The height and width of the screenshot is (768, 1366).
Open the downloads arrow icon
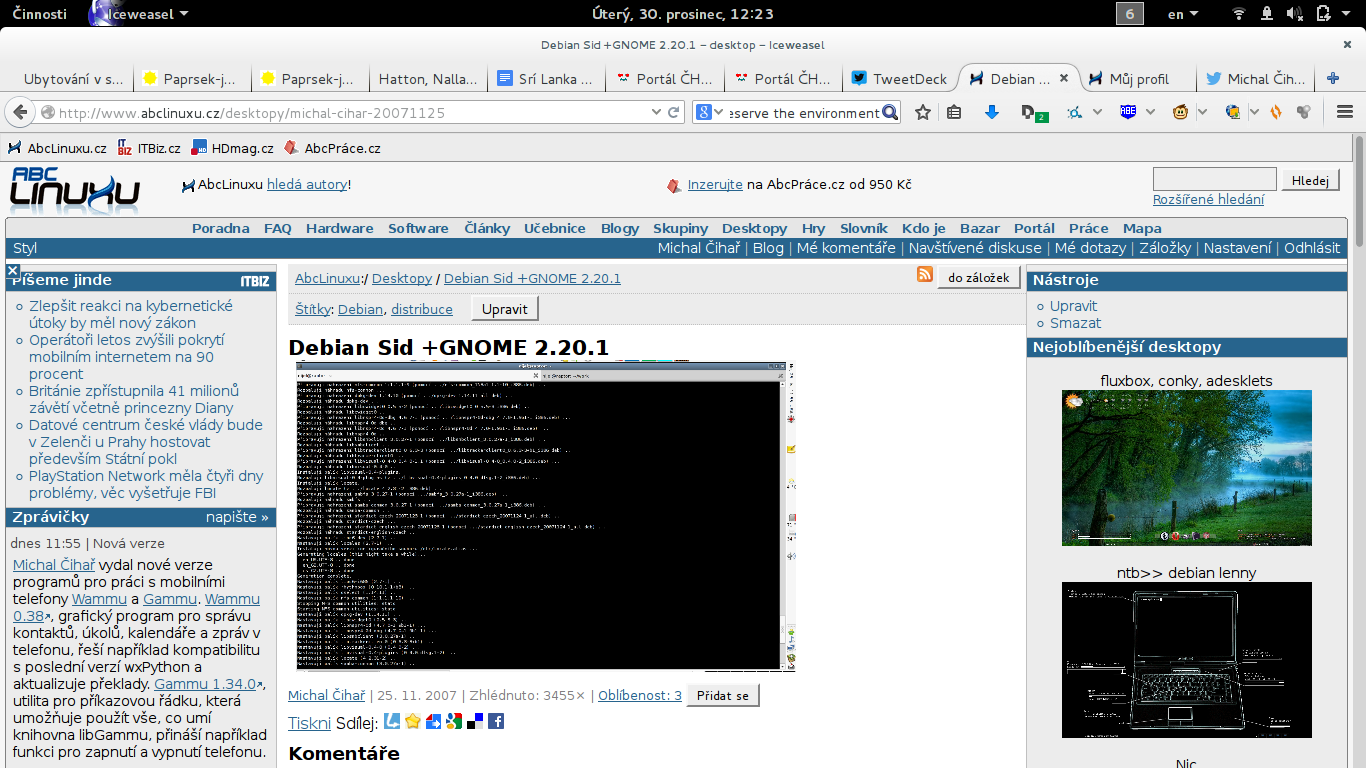click(992, 113)
